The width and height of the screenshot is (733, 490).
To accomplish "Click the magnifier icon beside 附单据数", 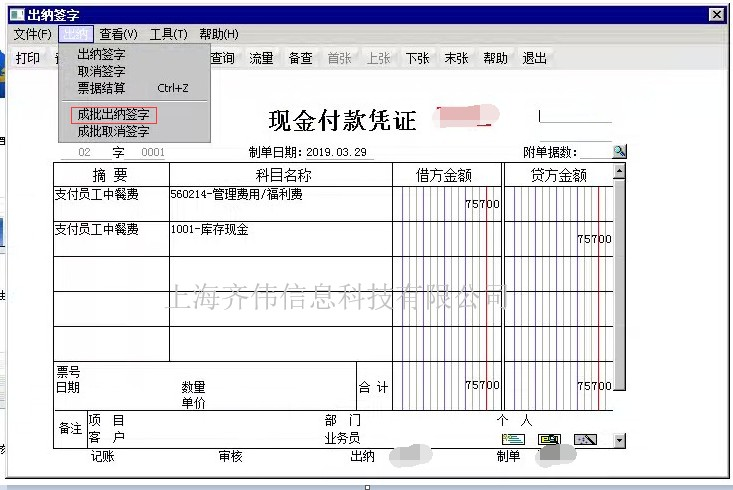I will [x=619, y=151].
